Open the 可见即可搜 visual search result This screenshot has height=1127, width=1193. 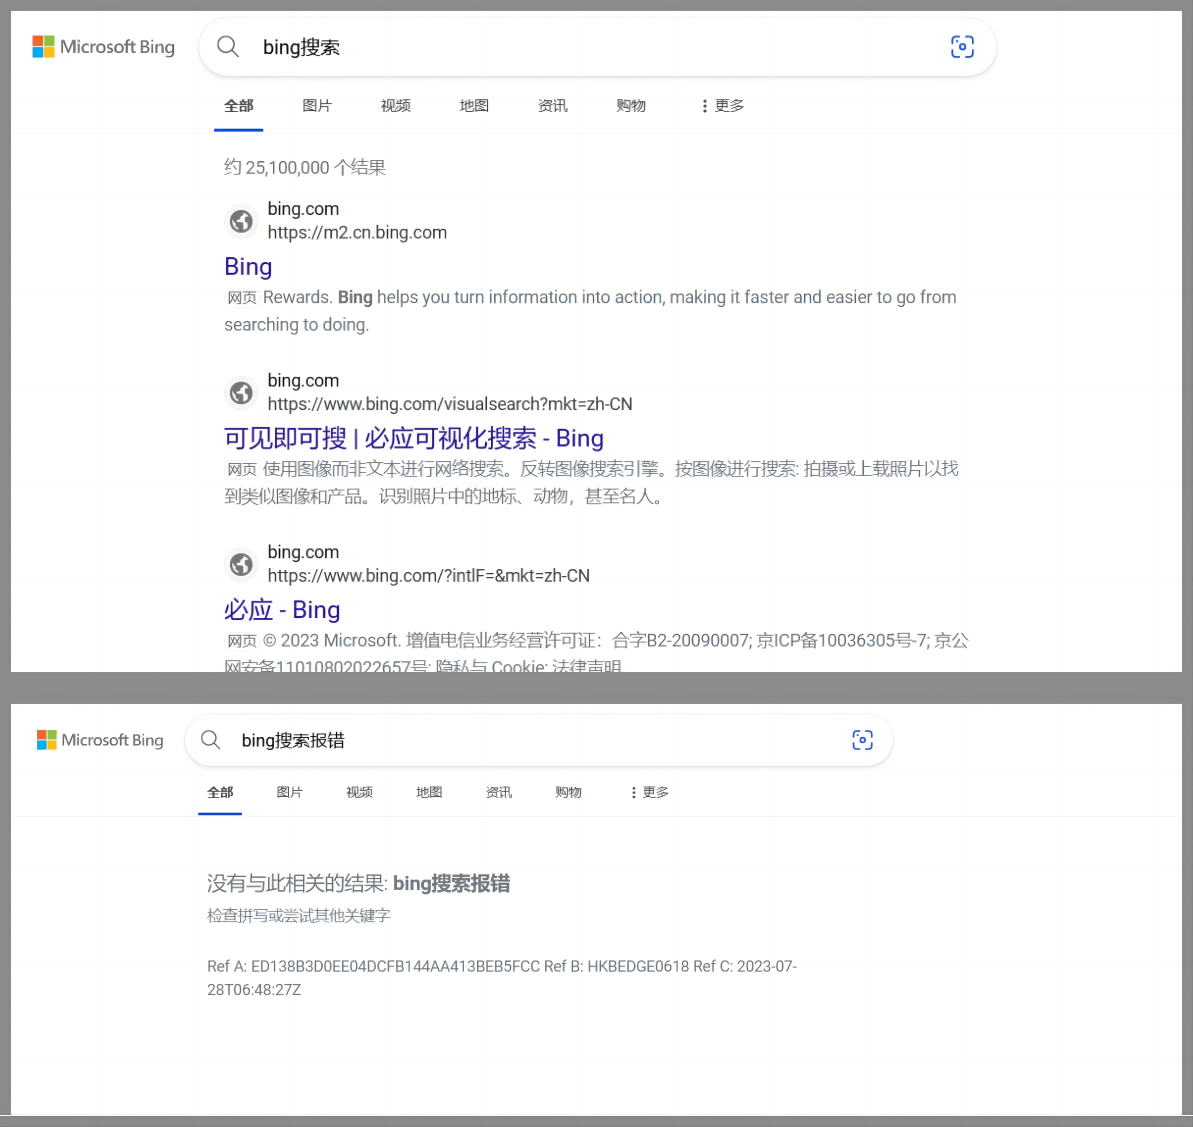coord(413,438)
